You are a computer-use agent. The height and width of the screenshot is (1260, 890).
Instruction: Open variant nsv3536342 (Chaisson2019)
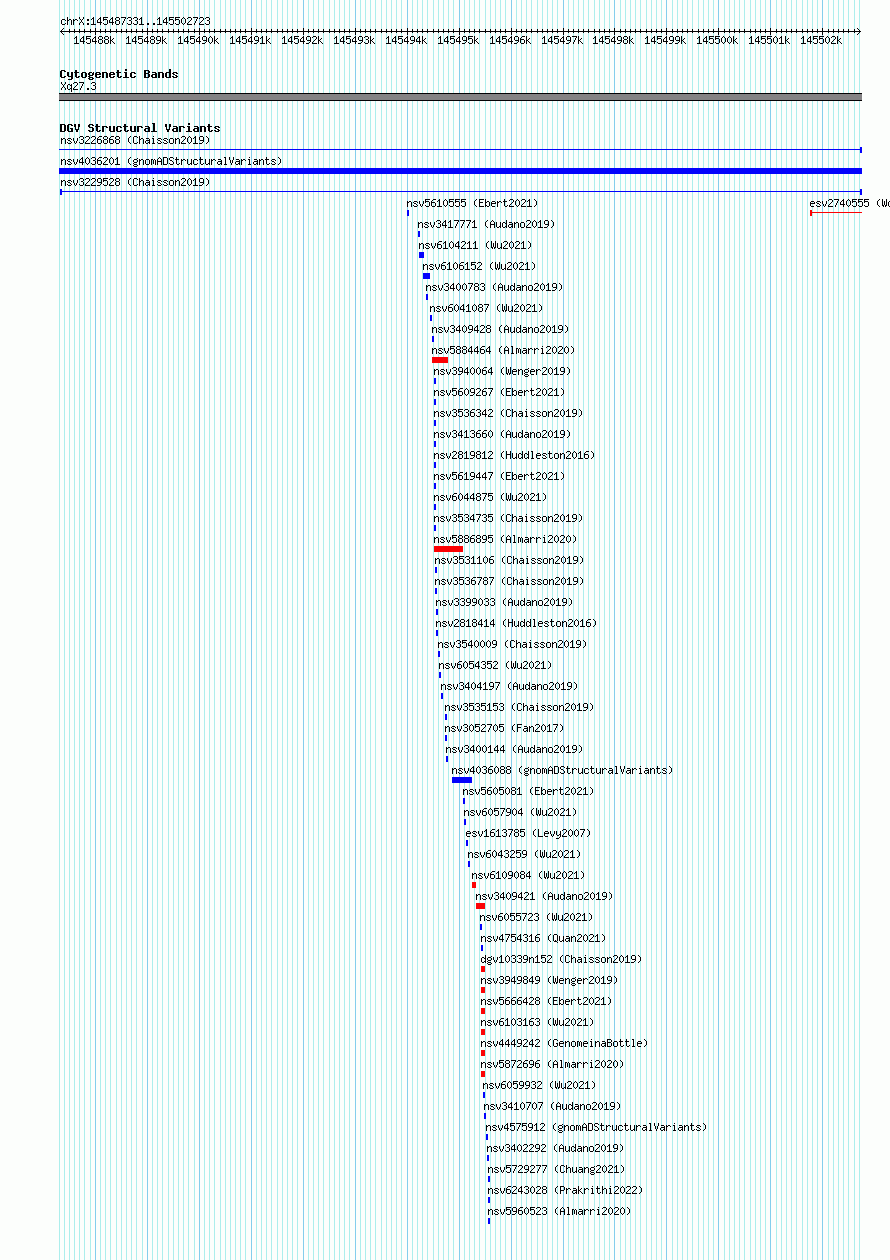(508, 413)
